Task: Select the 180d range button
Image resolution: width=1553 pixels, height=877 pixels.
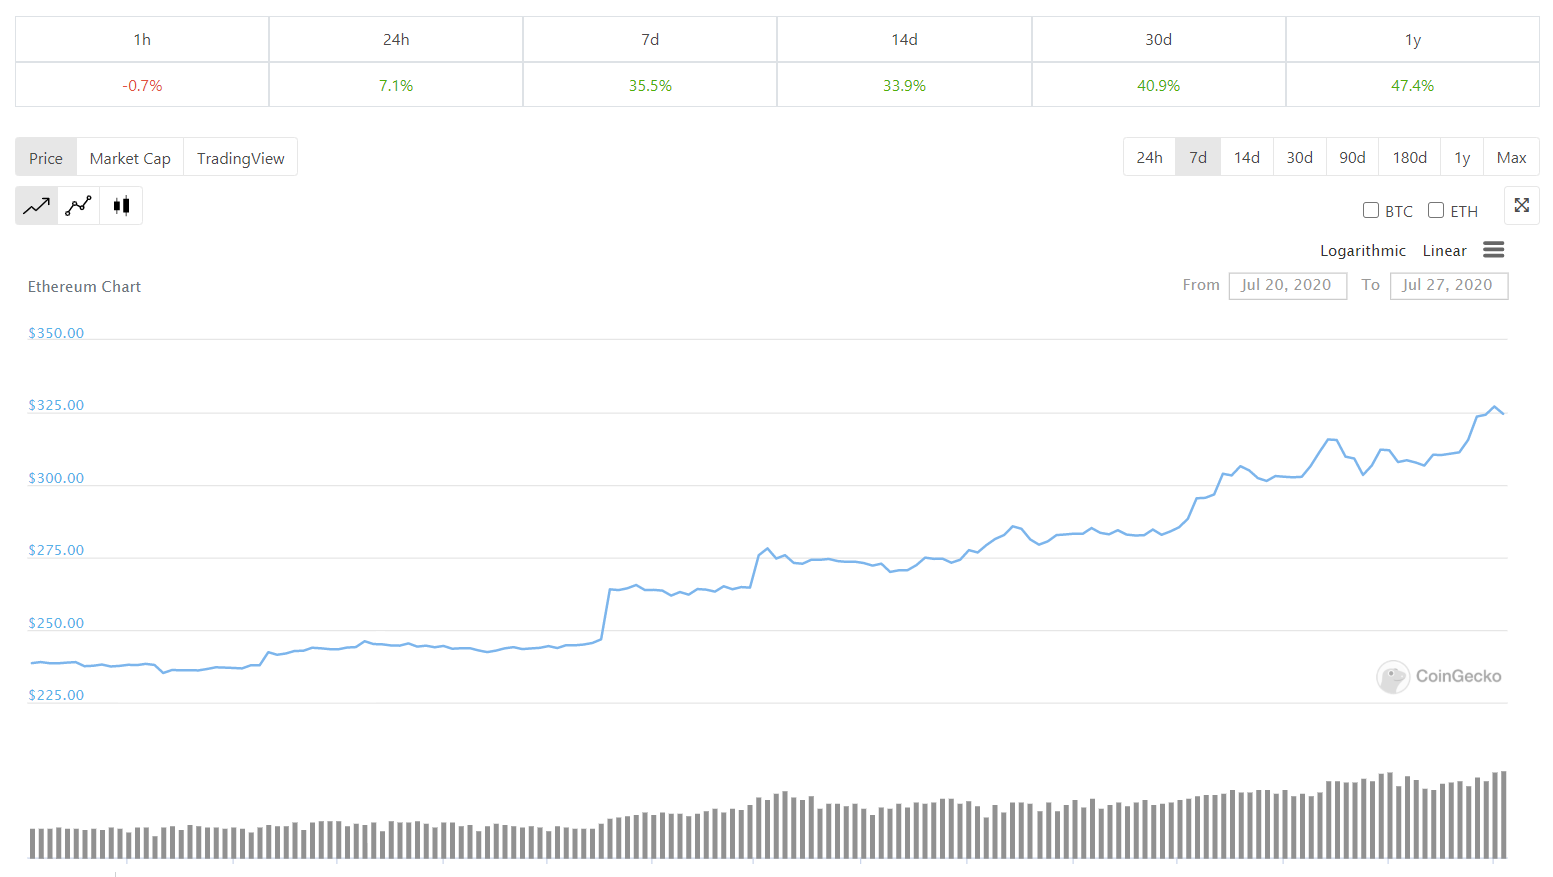Action: 1409,158
